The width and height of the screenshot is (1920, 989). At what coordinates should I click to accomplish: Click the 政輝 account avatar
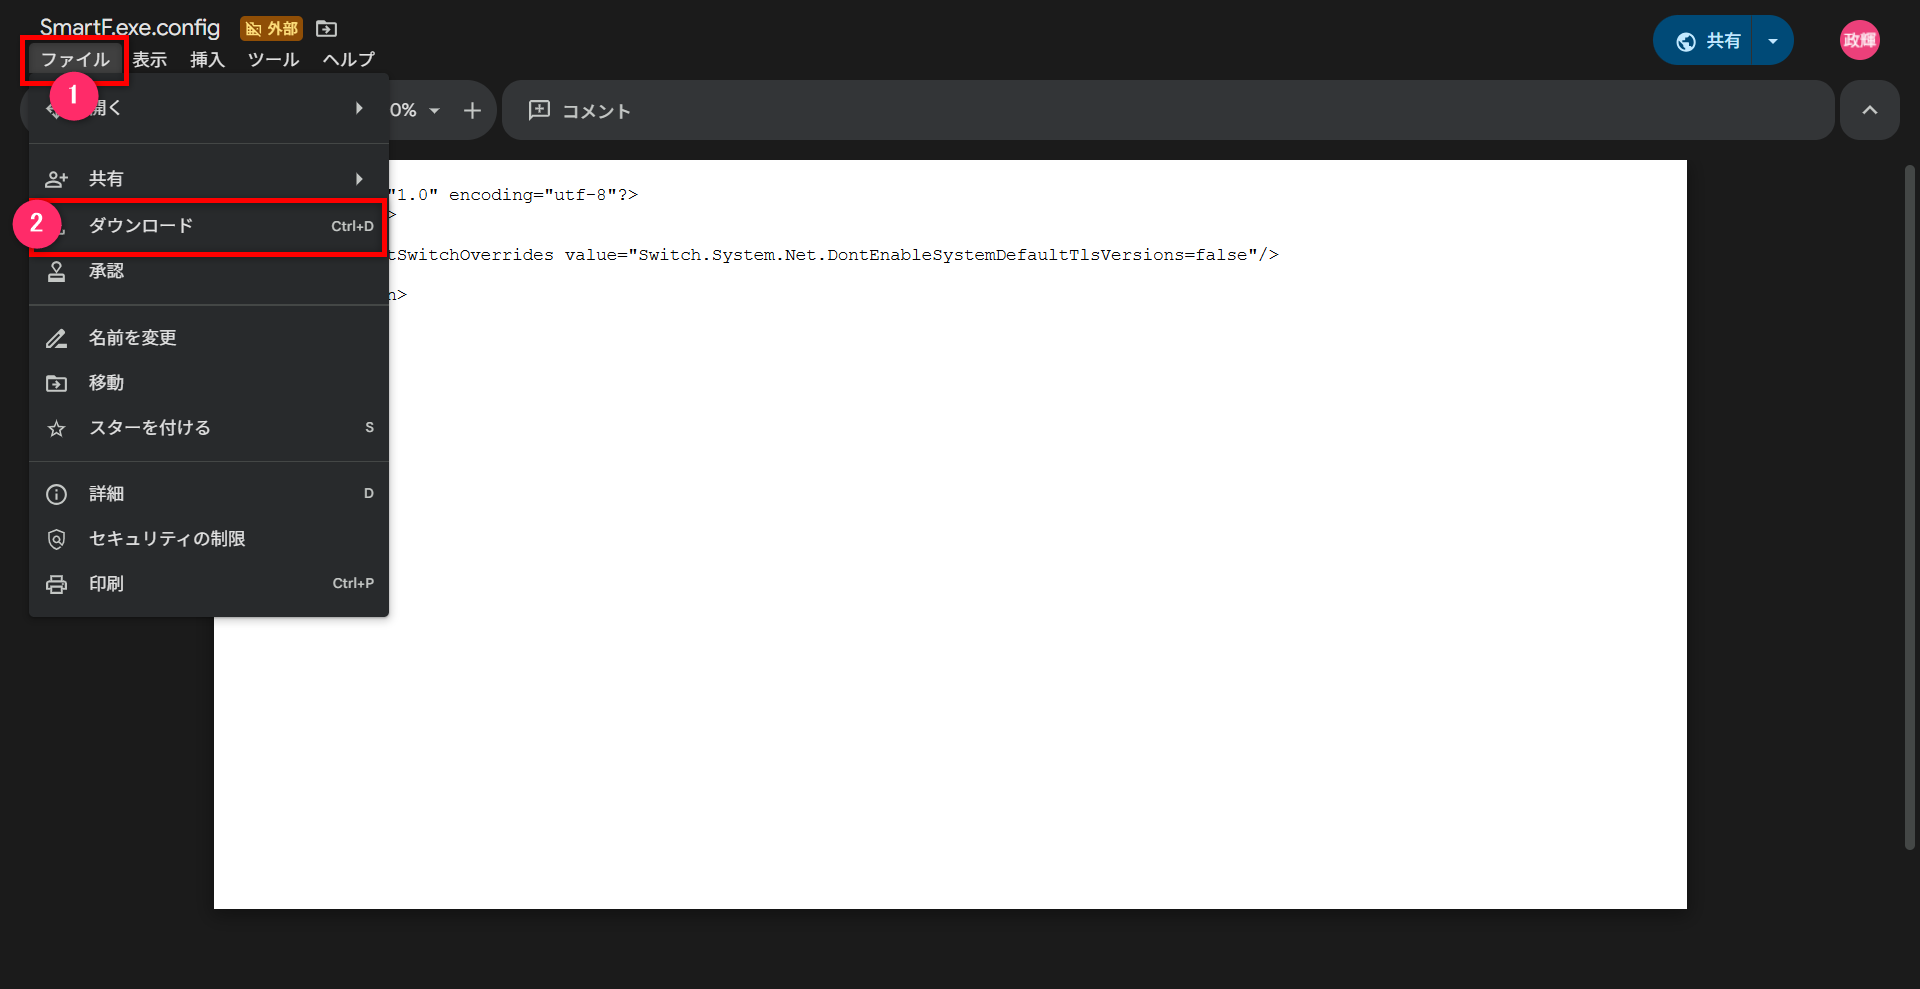[x=1859, y=41]
